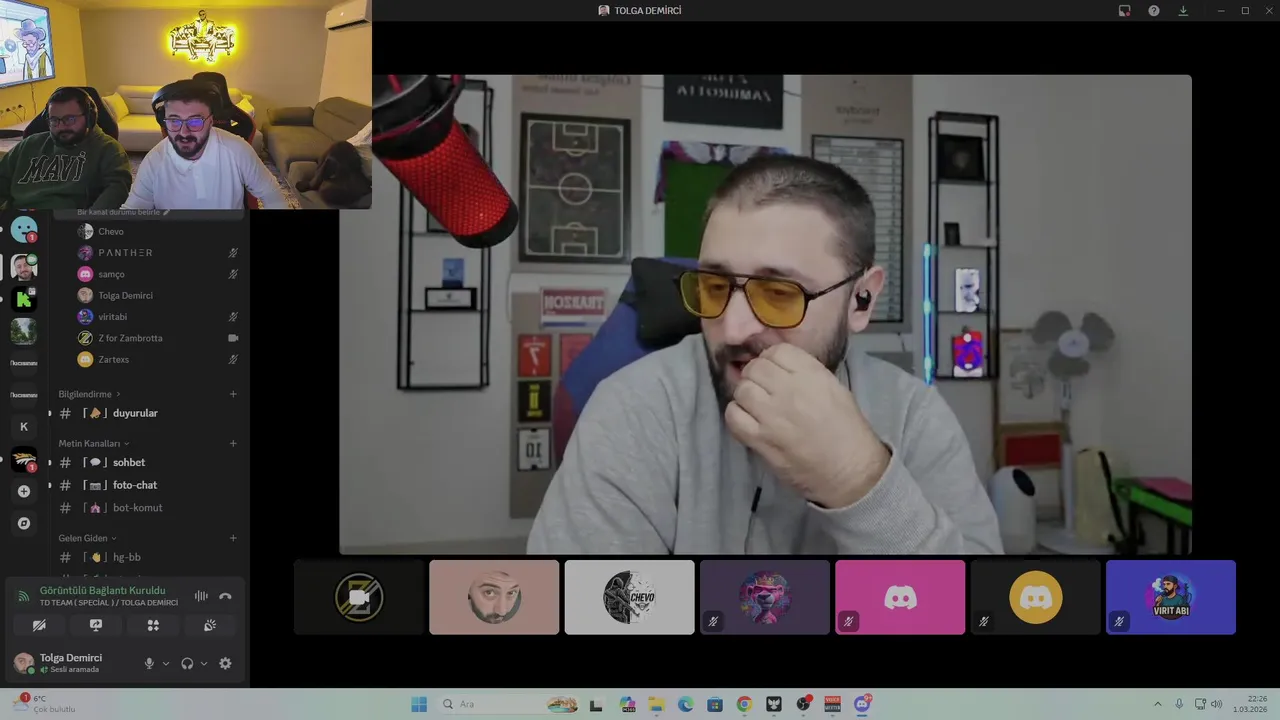Show hidden system tray icons

(1158, 704)
